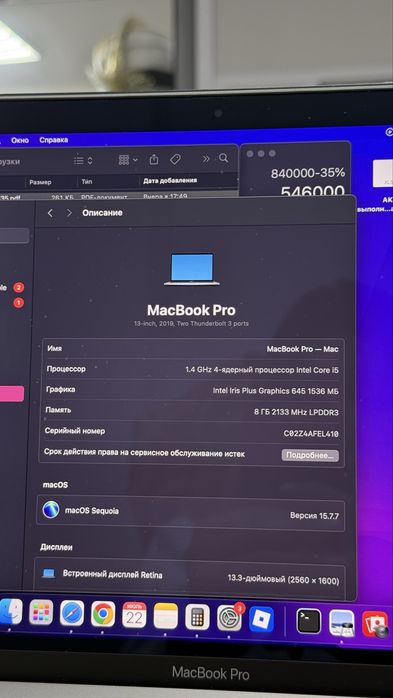
Task: Open System Settings icon with badge 3
Action: point(230,618)
